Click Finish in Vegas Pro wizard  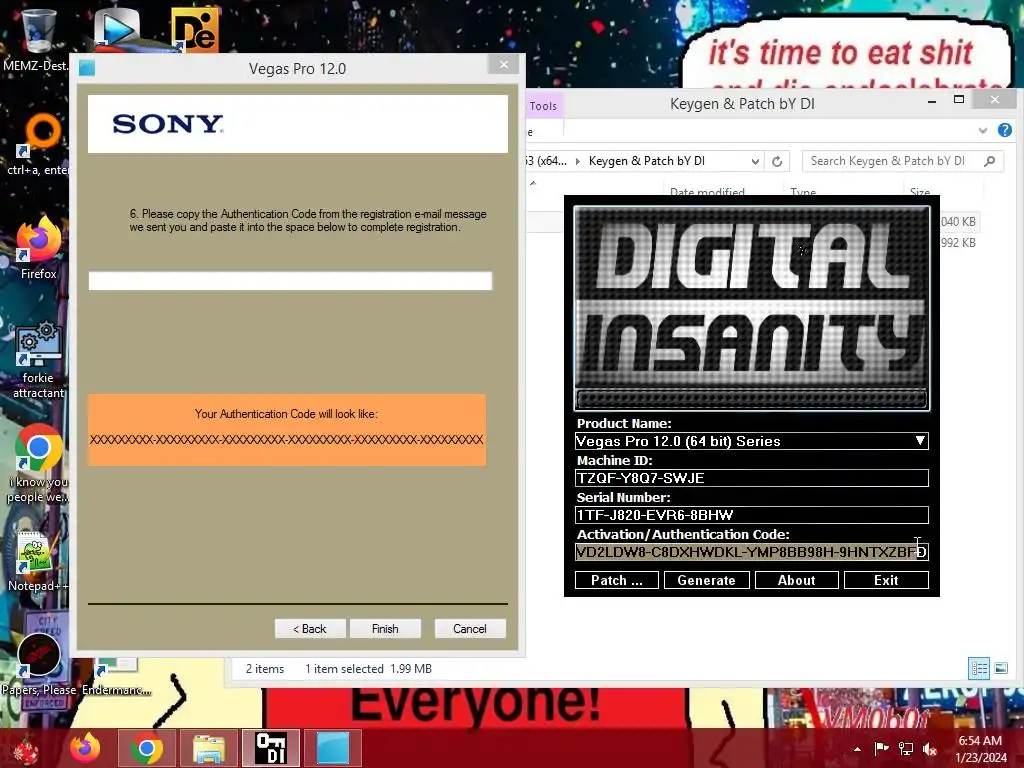pyautogui.click(x=385, y=628)
